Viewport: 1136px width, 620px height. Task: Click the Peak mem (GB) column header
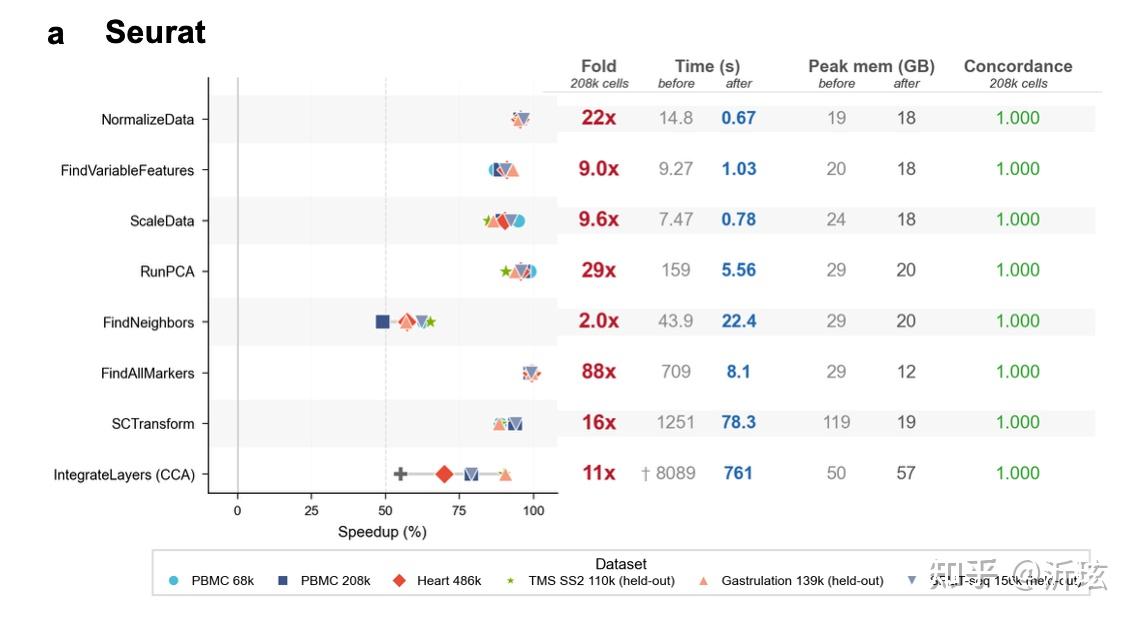[872, 66]
